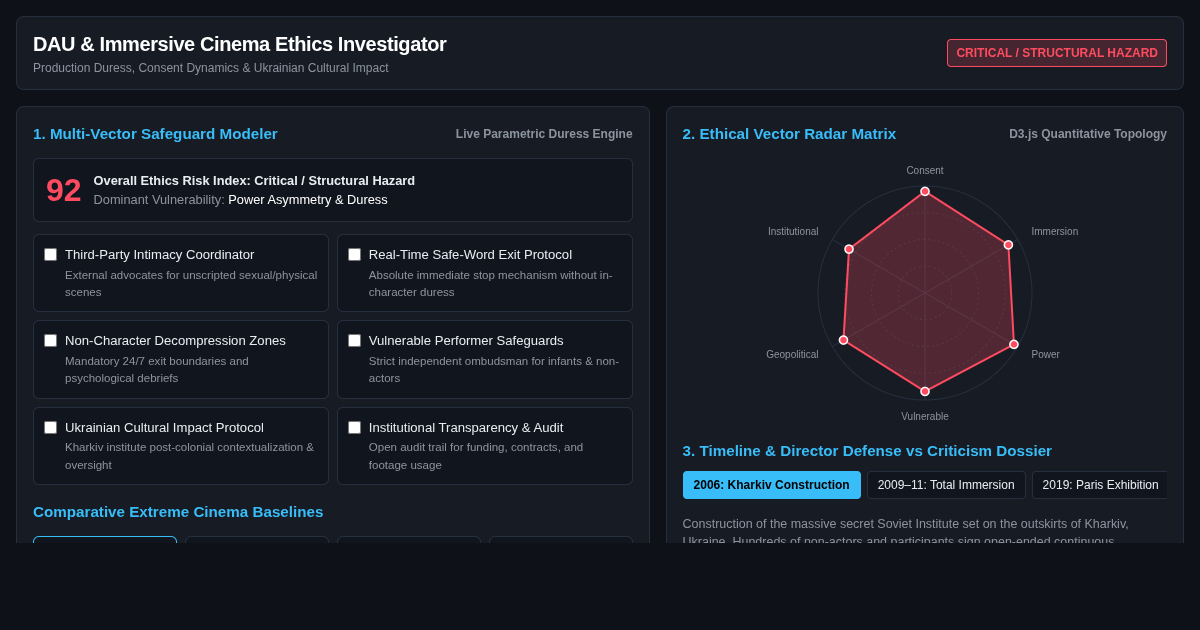This screenshot has width=1200, height=630.
Task: Click the Vulnerable radar data point
Action: coord(925,391)
